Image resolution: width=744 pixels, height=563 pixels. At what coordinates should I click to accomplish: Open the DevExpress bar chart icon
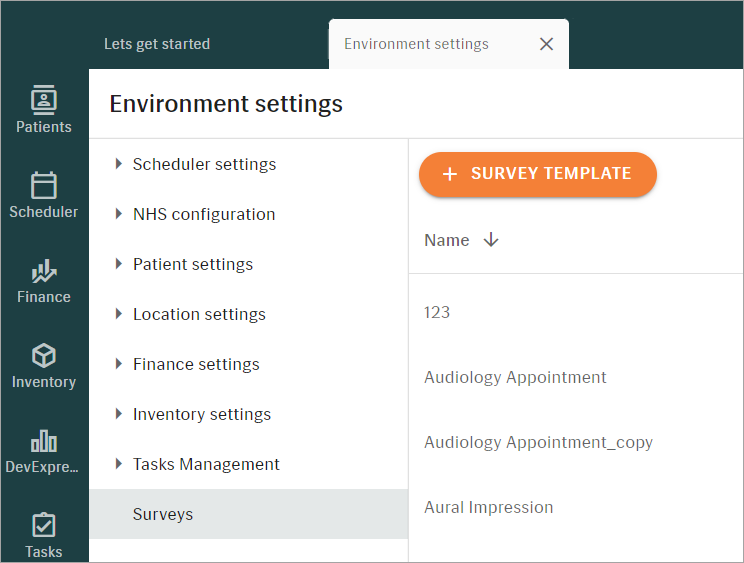tap(44, 441)
